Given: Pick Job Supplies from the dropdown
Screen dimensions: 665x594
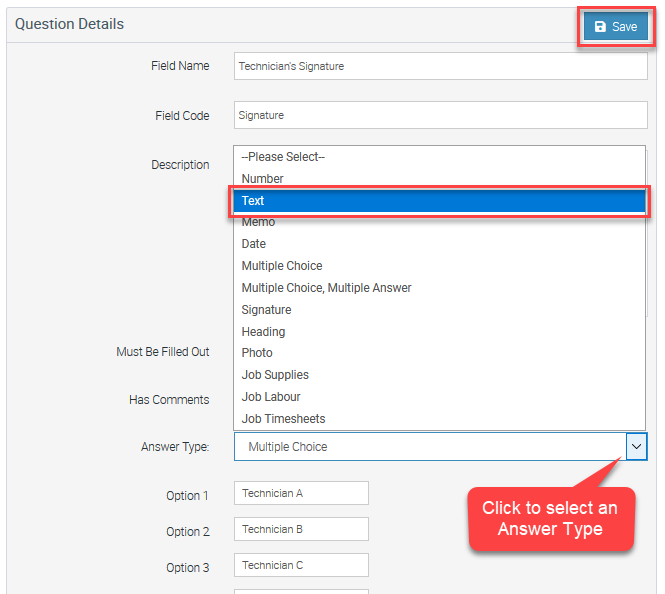Looking at the screenshot, I should [x=439, y=375].
